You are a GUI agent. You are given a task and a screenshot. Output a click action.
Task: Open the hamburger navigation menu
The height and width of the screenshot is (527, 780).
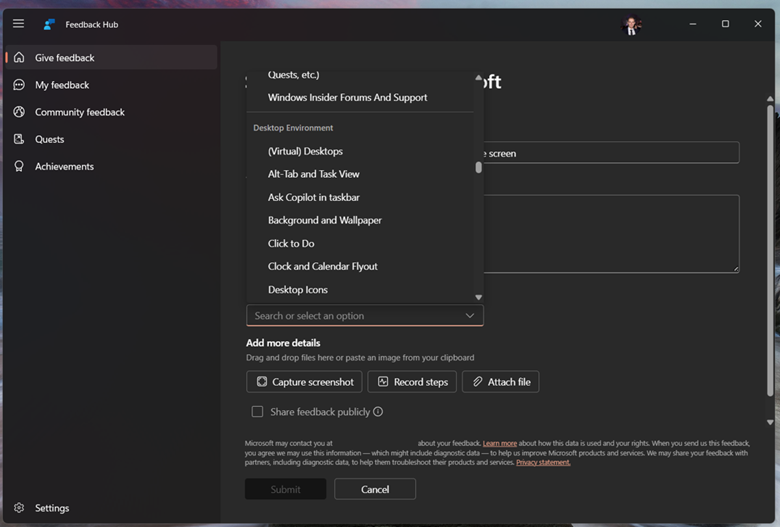coord(18,23)
